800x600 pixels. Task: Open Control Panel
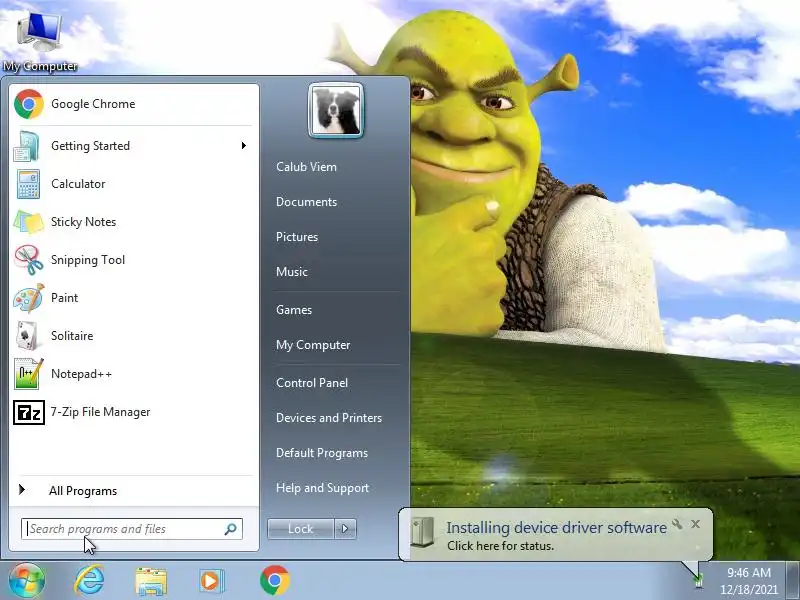(x=312, y=383)
